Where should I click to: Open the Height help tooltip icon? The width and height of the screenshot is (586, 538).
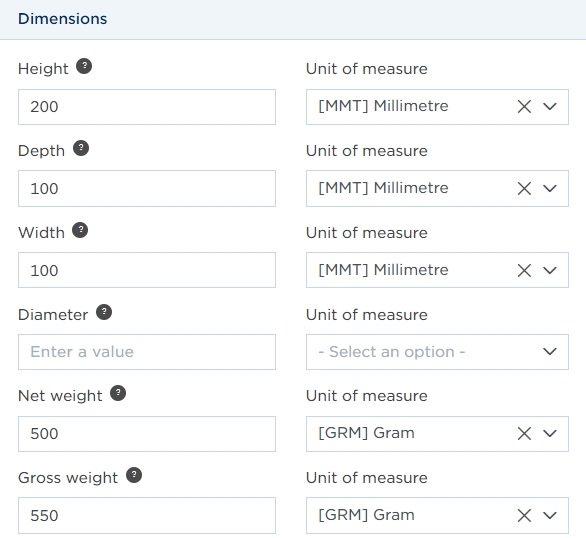pos(84,67)
